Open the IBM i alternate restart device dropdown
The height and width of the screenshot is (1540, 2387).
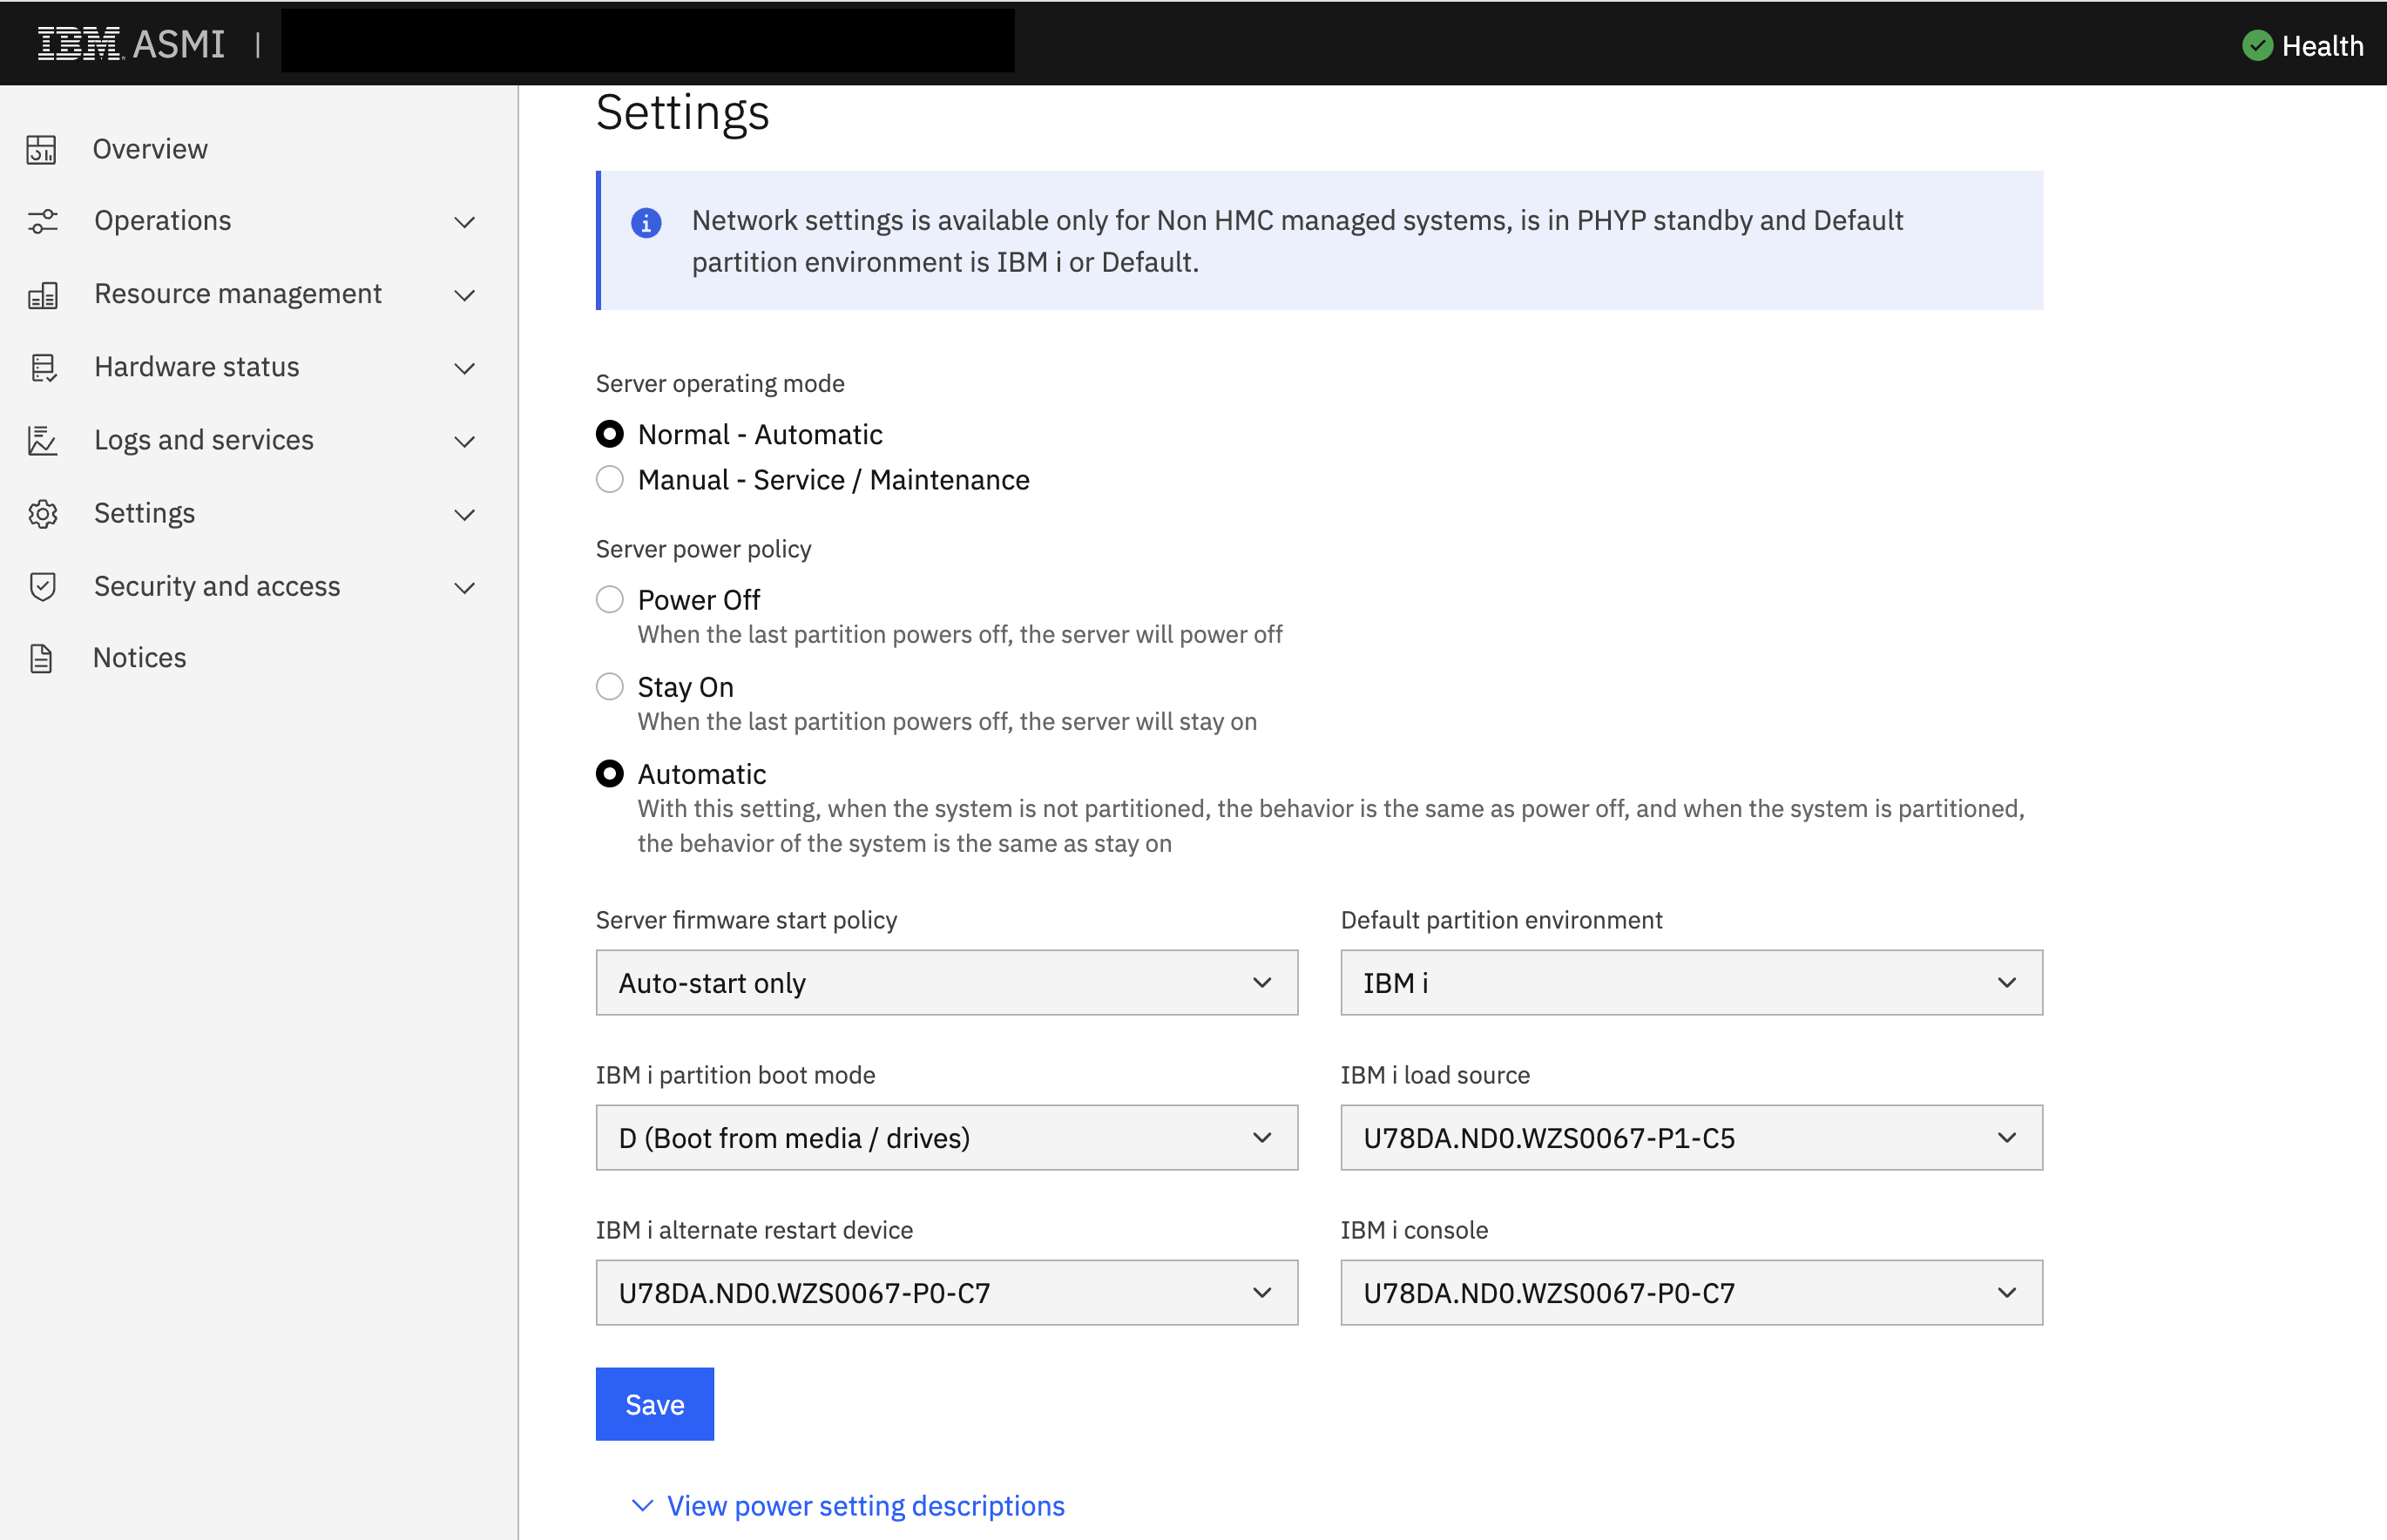pos(946,1293)
